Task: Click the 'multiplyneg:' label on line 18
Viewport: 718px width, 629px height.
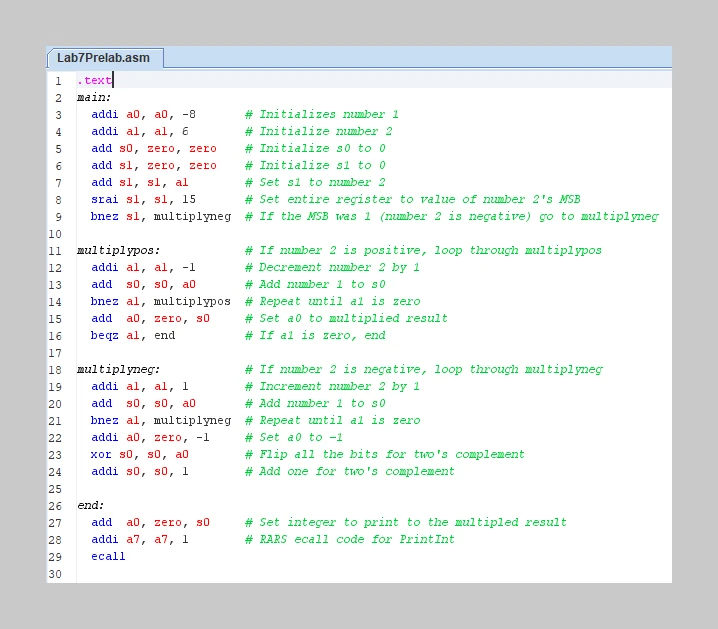Action: [119, 369]
